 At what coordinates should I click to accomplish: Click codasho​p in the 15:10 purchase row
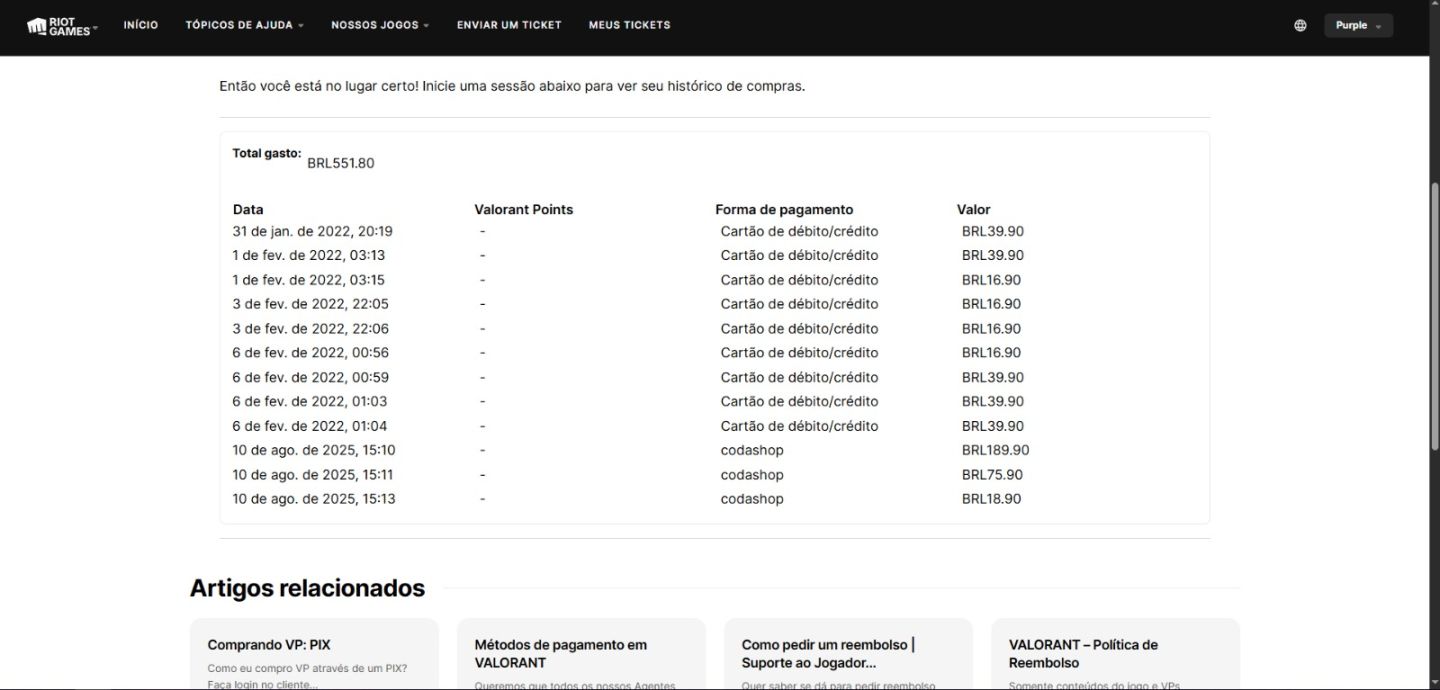(x=752, y=450)
